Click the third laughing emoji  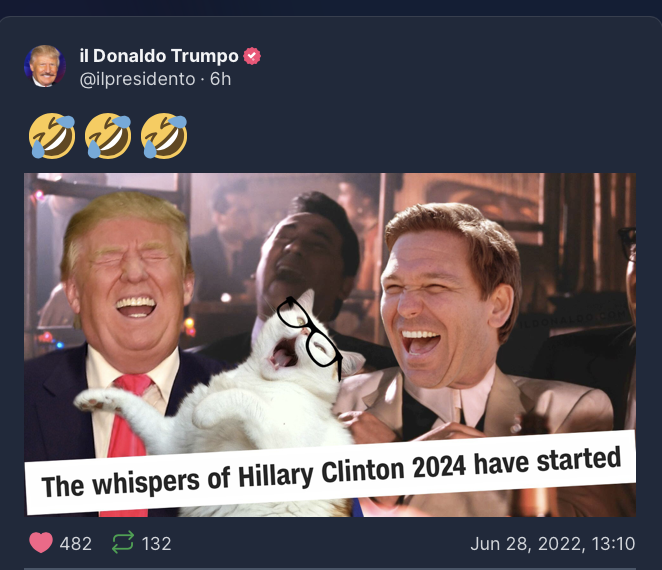(x=164, y=136)
